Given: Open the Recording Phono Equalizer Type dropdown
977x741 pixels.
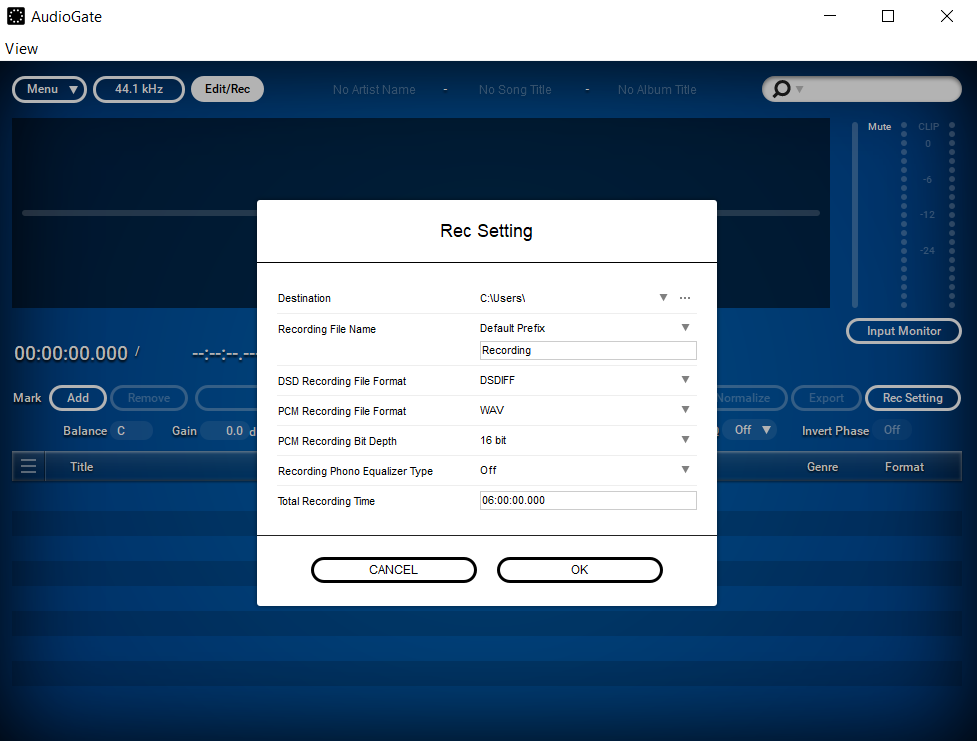Looking at the screenshot, I should tap(685, 470).
